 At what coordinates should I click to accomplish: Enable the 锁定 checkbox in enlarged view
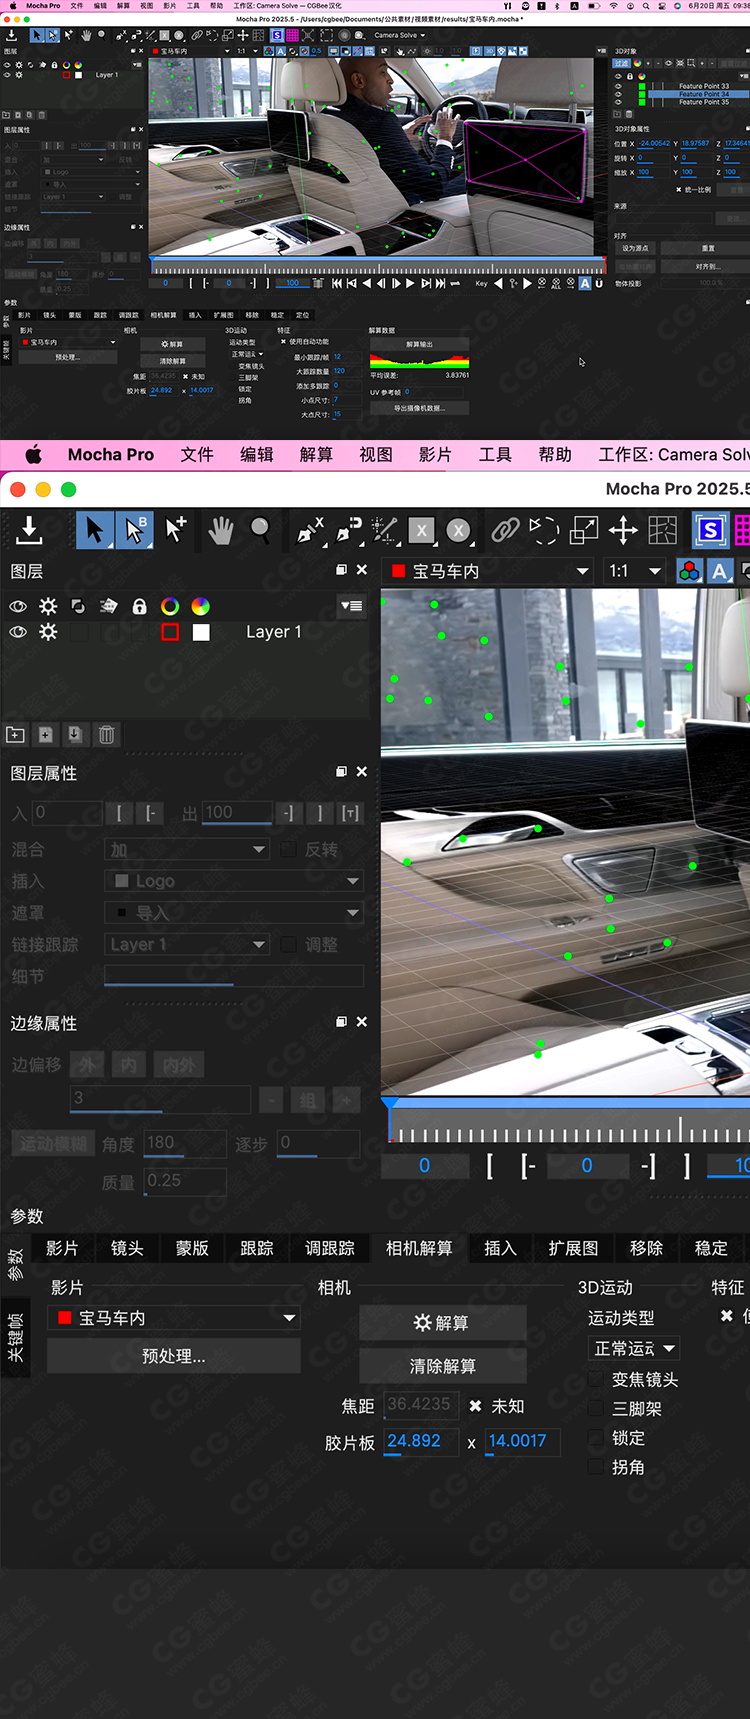coord(597,1438)
